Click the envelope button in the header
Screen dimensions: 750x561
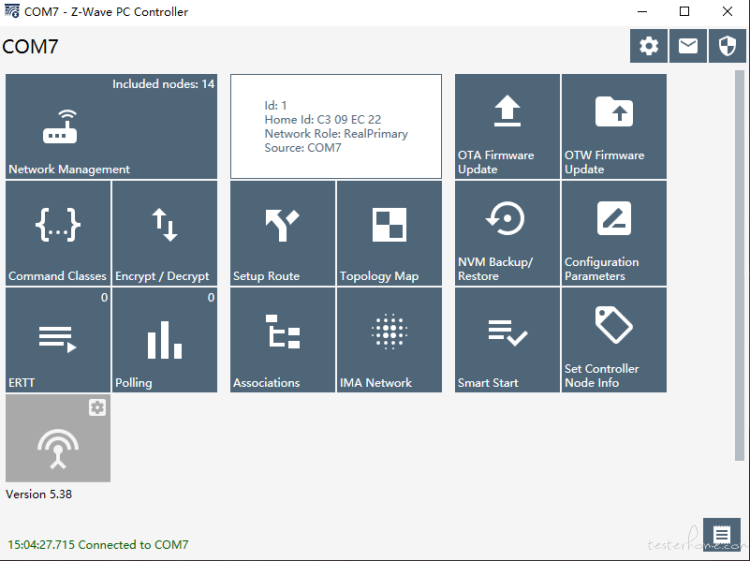tap(688, 46)
